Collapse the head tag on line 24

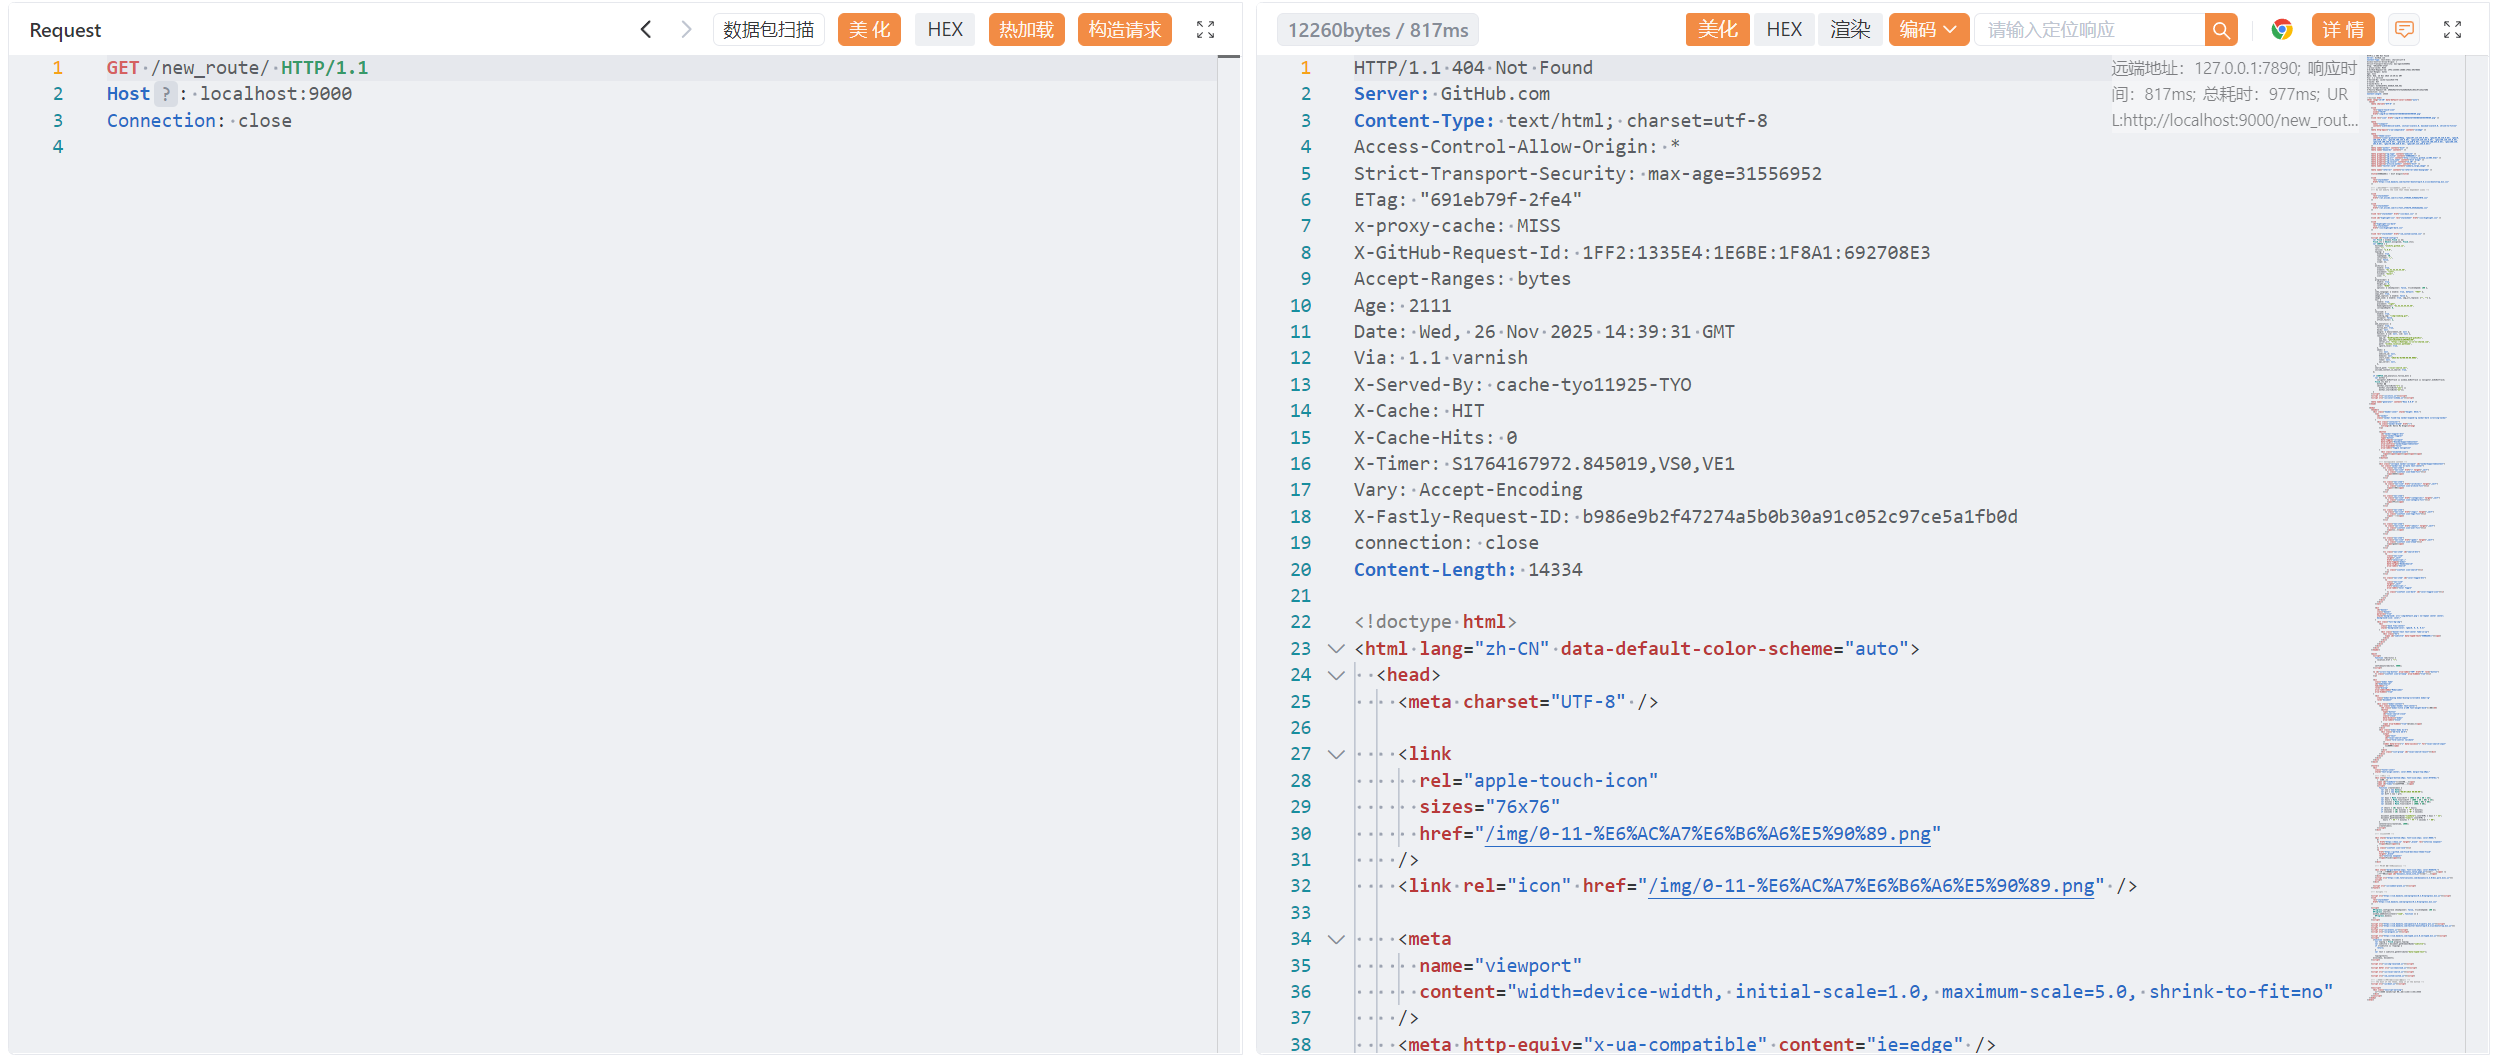click(x=1336, y=675)
